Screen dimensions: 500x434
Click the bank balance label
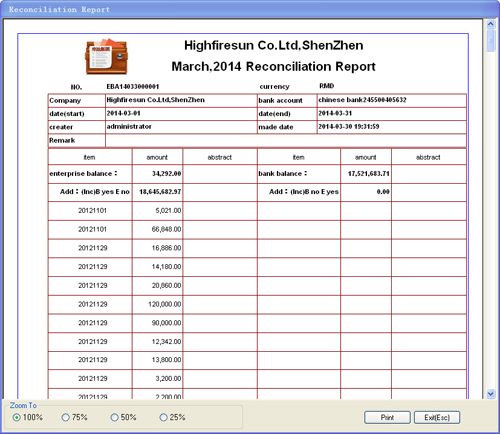tap(283, 174)
